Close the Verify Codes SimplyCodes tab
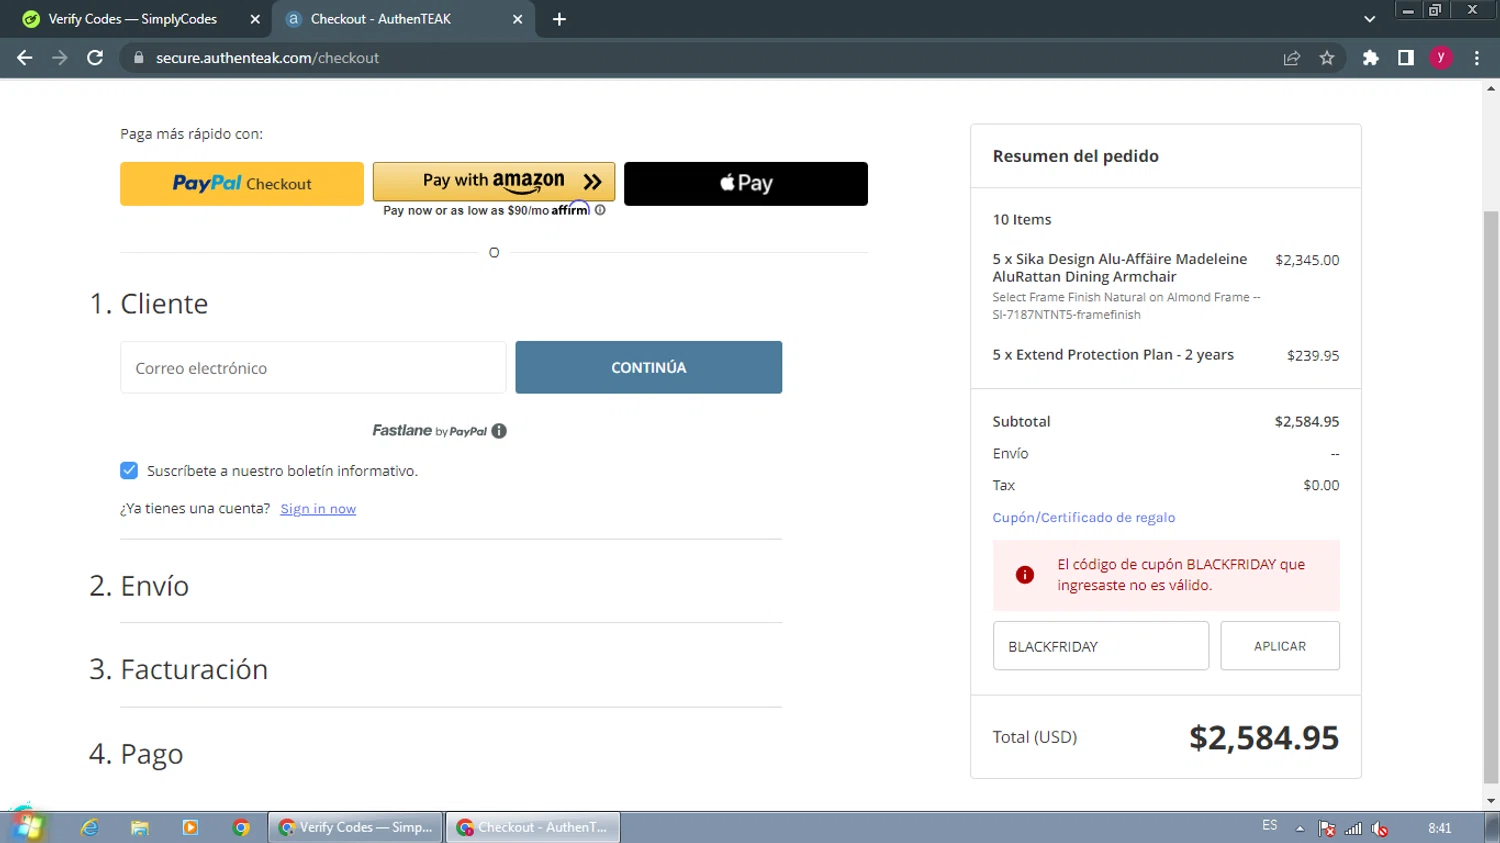The width and height of the screenshot is (1500, 843). (255, 19)
